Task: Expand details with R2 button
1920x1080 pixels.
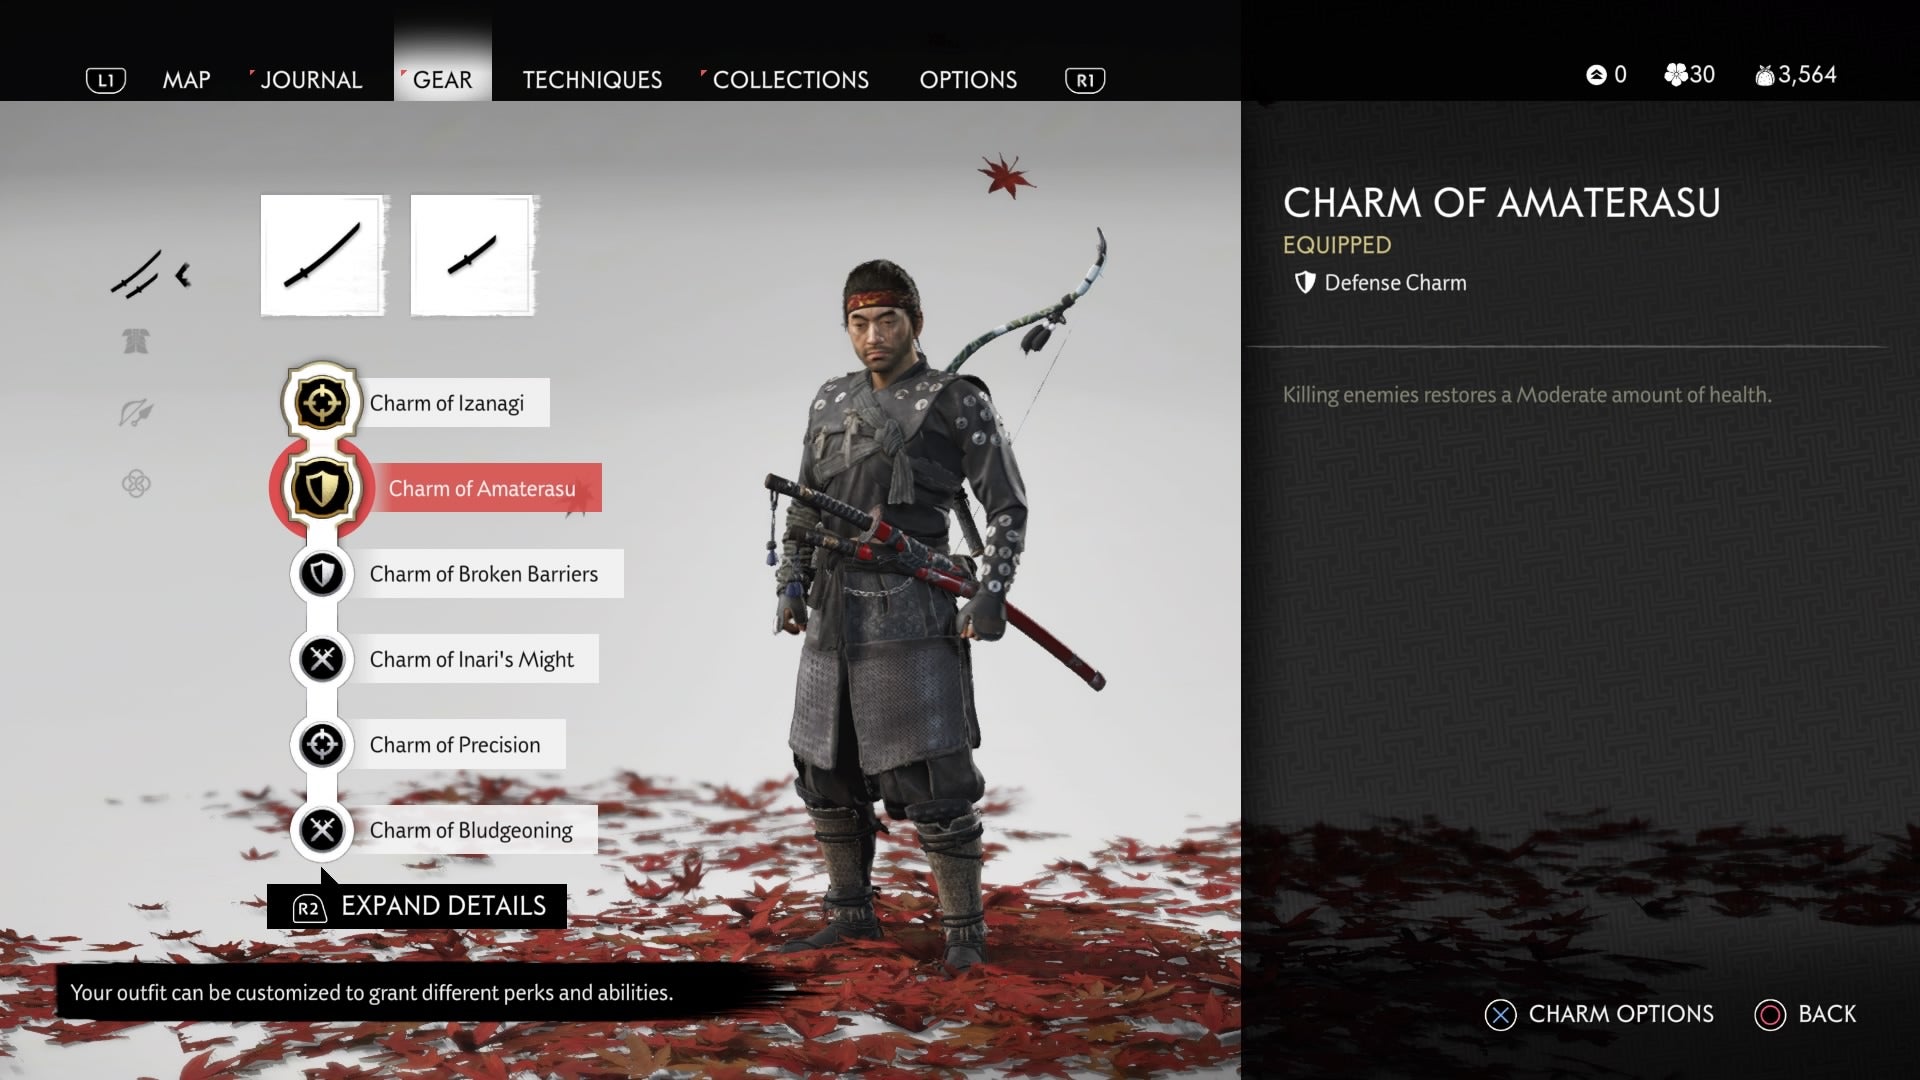Action: coord(417,906)
